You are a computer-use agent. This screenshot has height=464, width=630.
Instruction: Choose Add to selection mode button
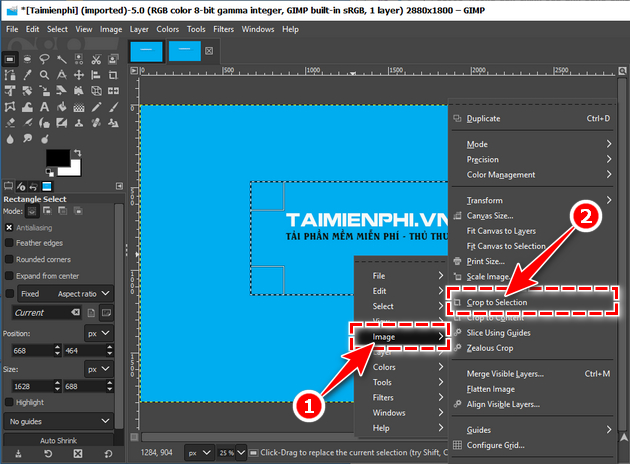click(x=47, y=211)
